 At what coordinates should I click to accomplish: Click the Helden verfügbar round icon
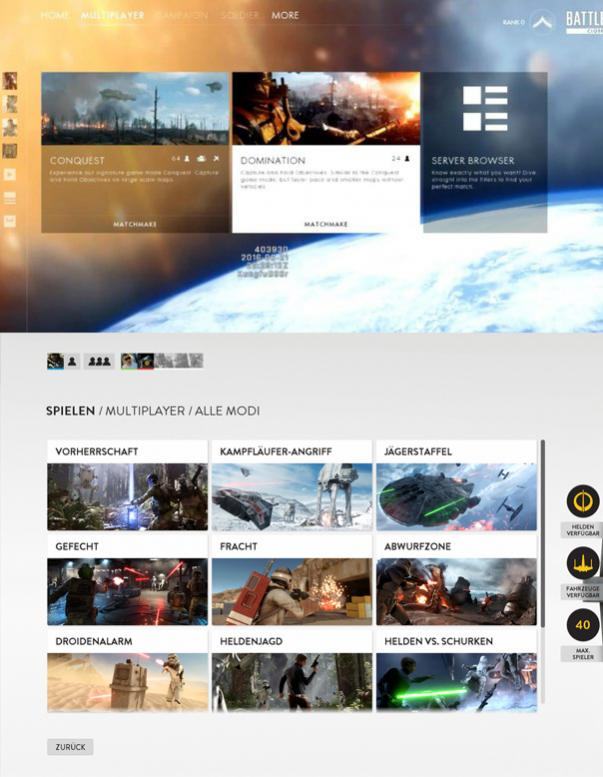[583, 501]
